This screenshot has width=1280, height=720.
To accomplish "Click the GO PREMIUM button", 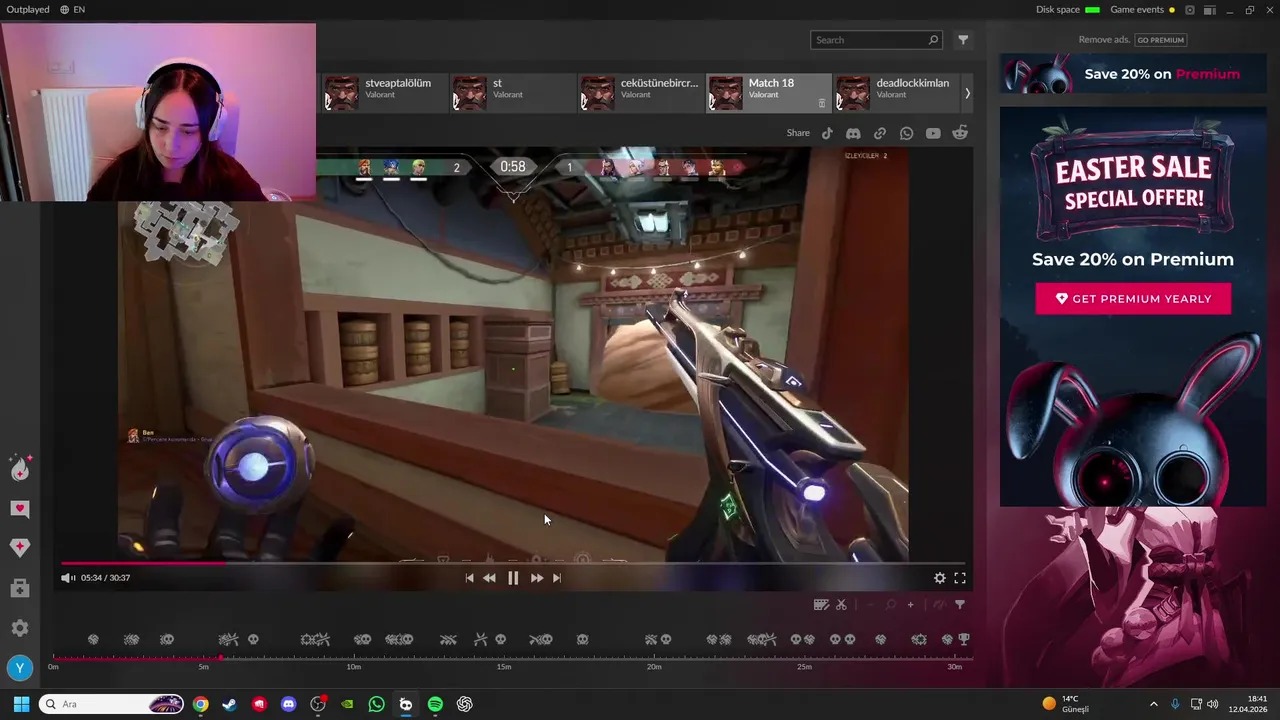I will 1160,40.
